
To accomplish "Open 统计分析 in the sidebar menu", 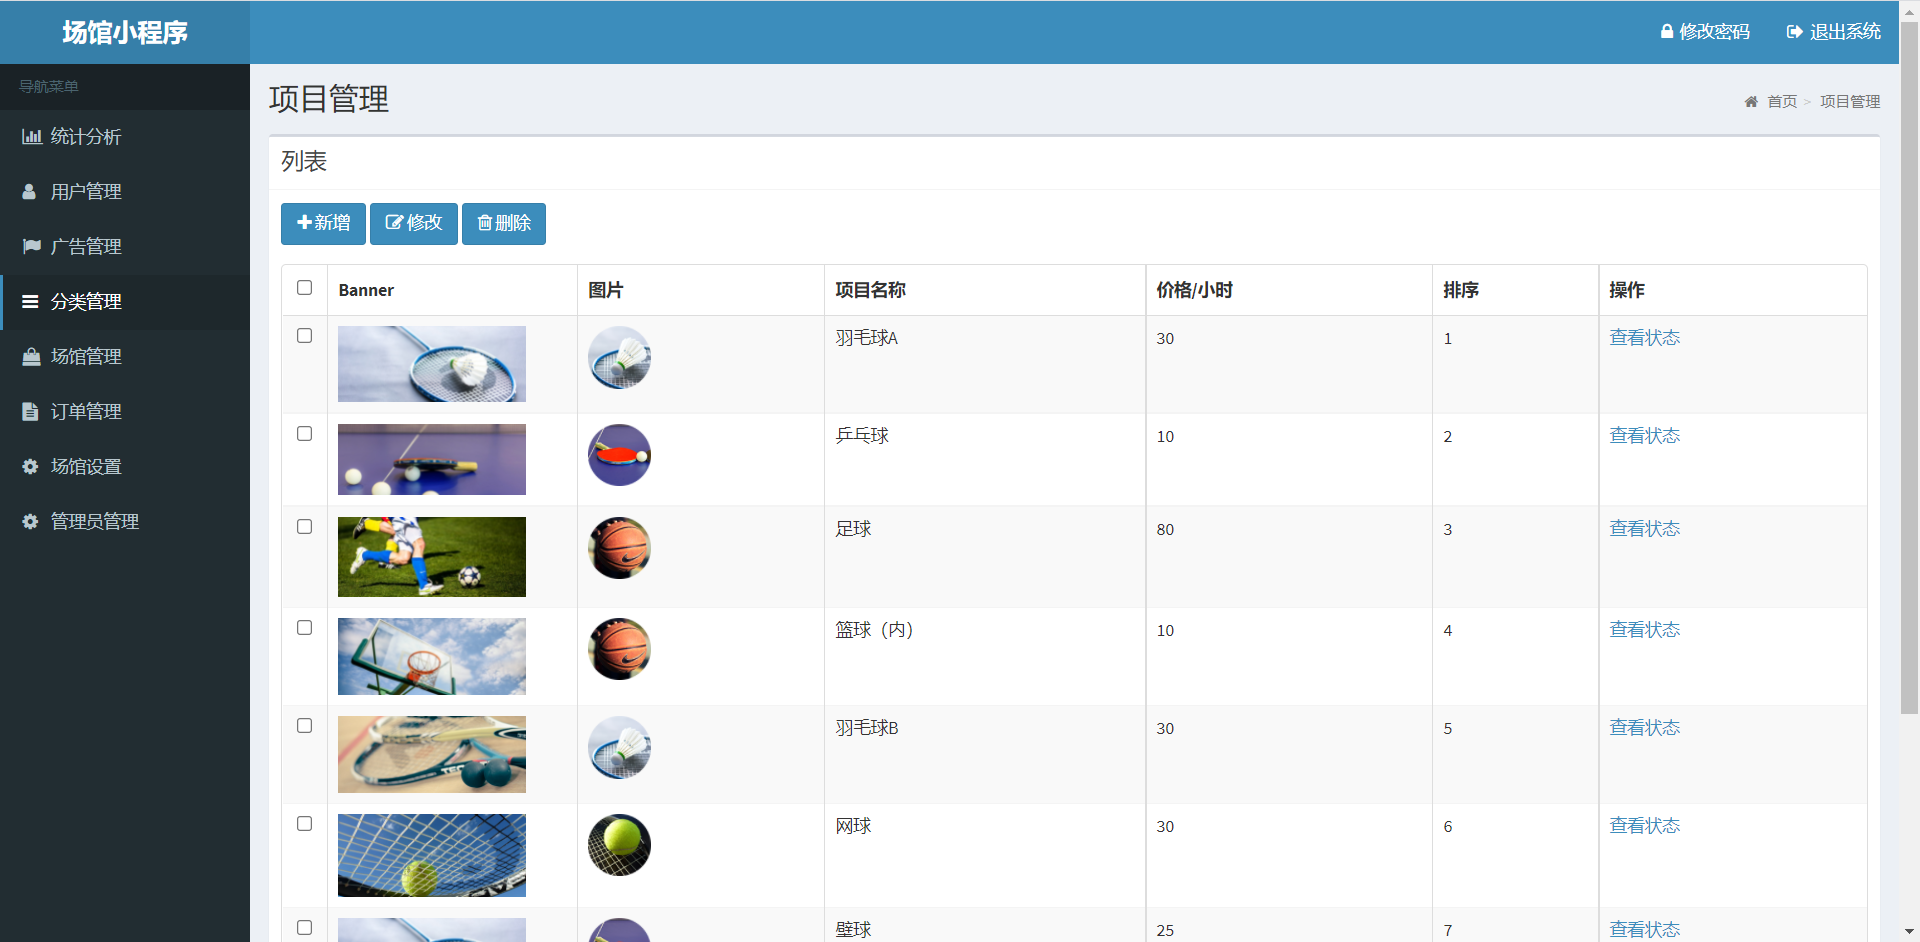I will click(x=125, y=137).
